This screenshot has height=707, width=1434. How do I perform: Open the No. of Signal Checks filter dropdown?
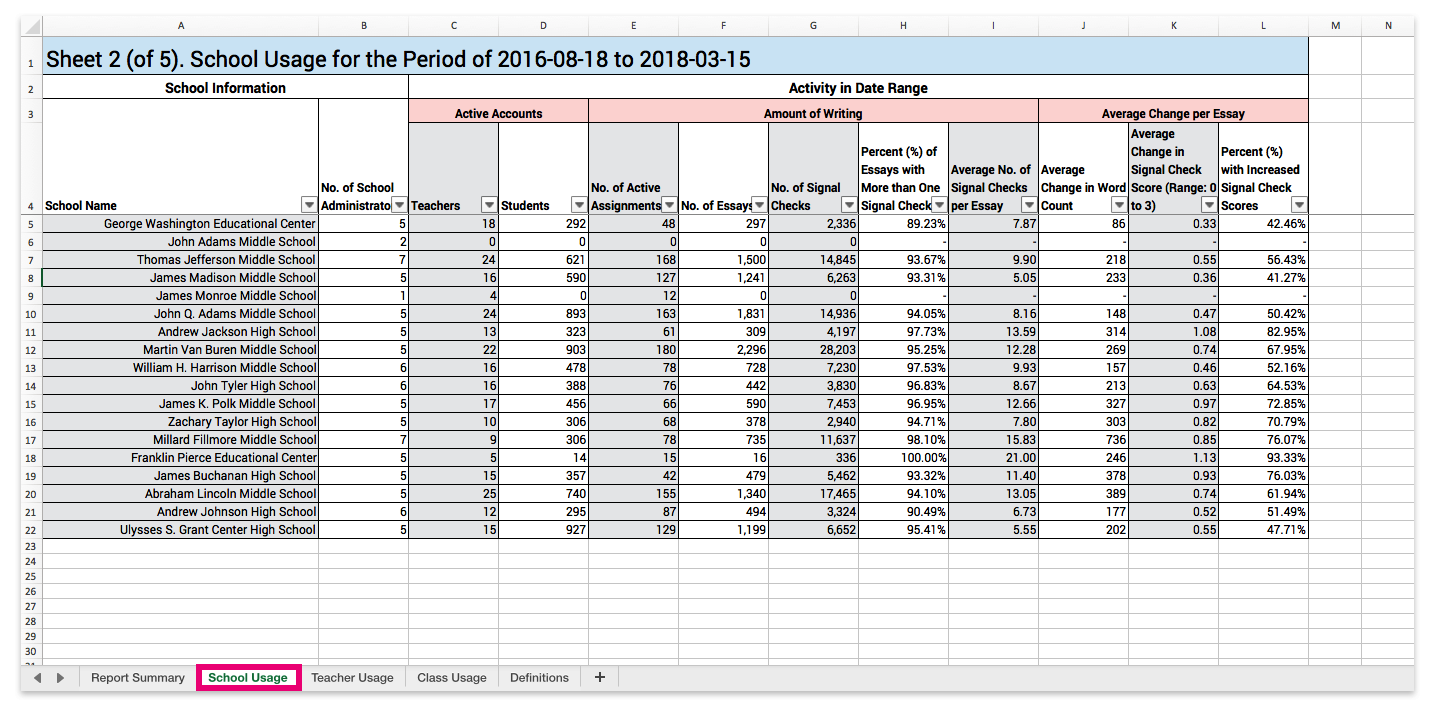[849, 205]
